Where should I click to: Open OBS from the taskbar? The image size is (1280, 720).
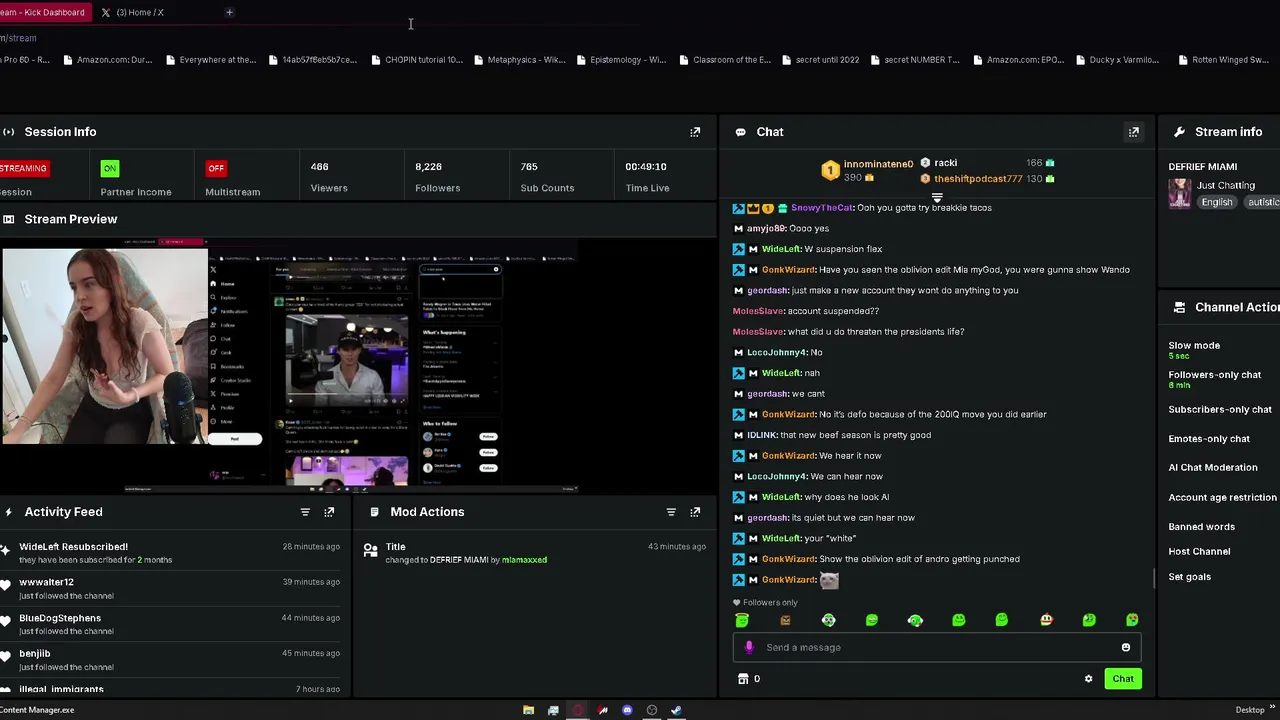coord(652,710)
